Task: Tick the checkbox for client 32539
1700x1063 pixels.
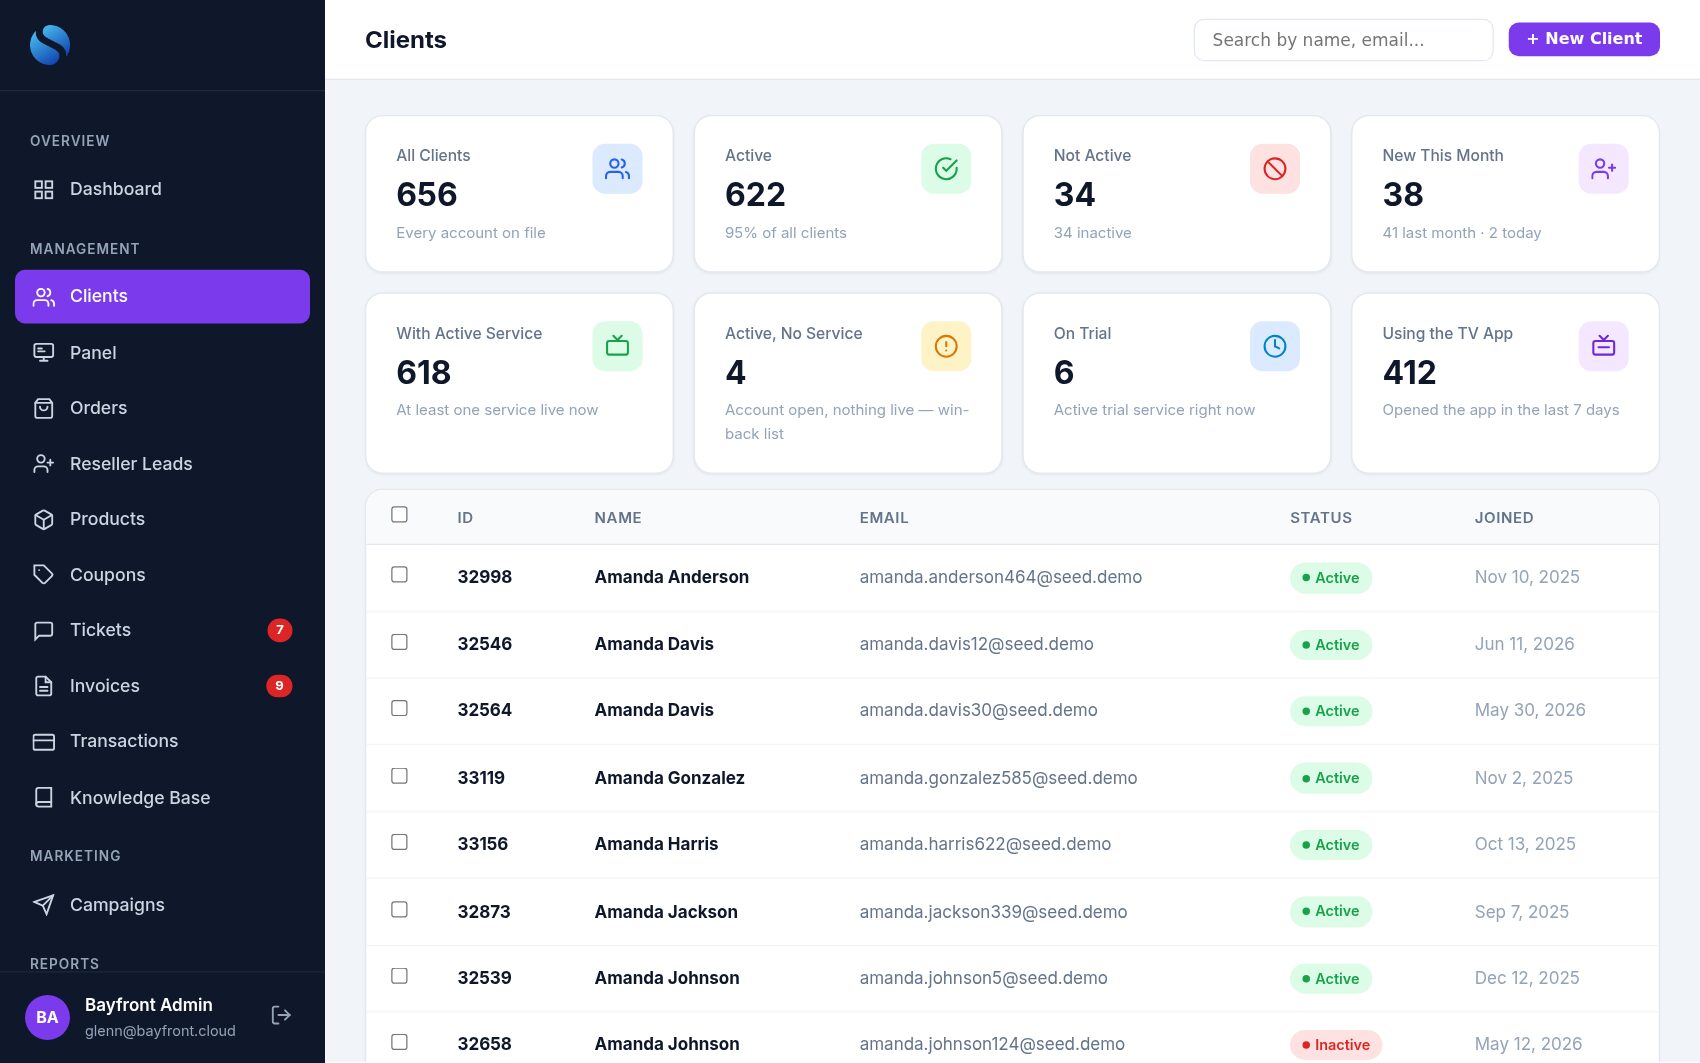Action: coord(399,975)
